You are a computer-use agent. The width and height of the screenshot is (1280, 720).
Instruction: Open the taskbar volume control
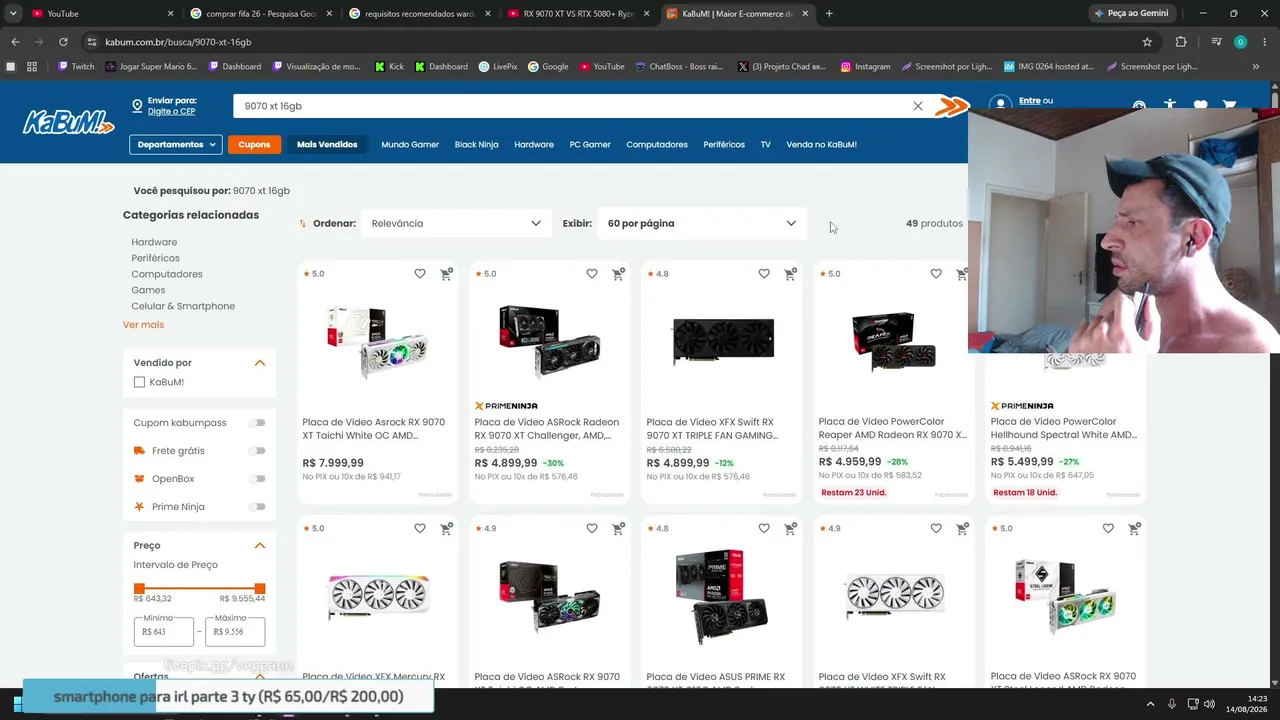click(1210, 704)
